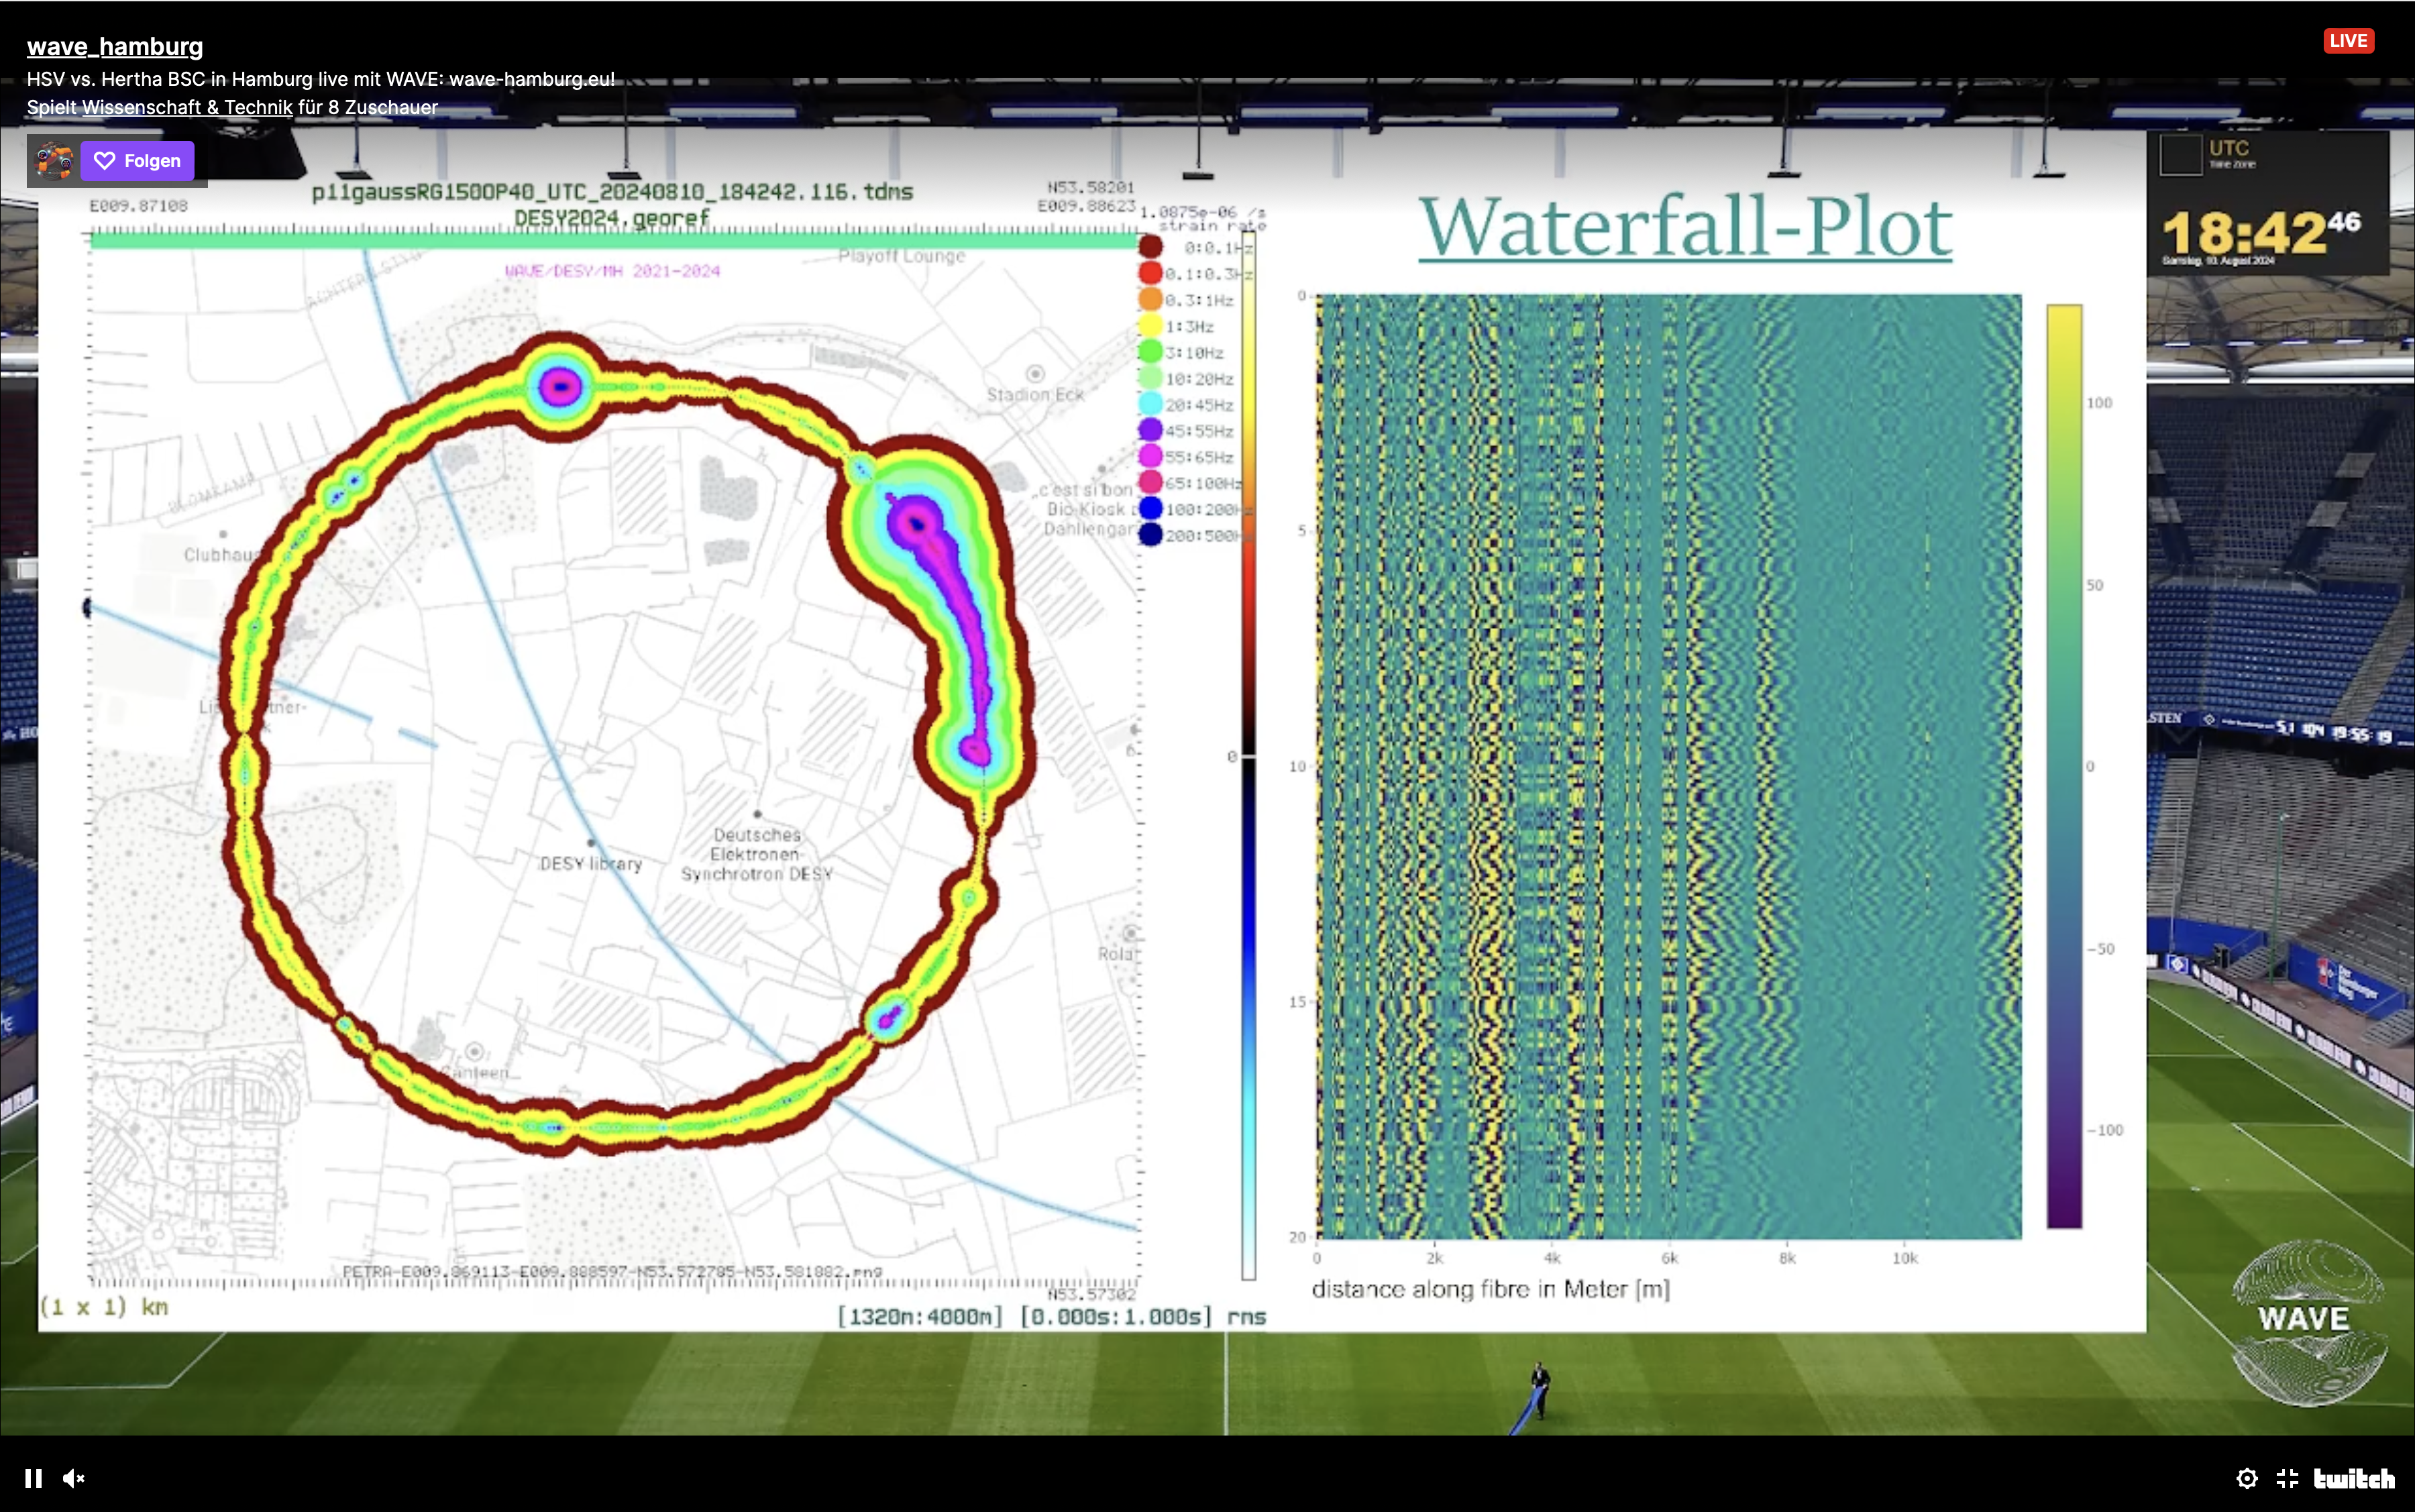
Task: Click the strain rate vertical color scale
Action: [1248, 756]
